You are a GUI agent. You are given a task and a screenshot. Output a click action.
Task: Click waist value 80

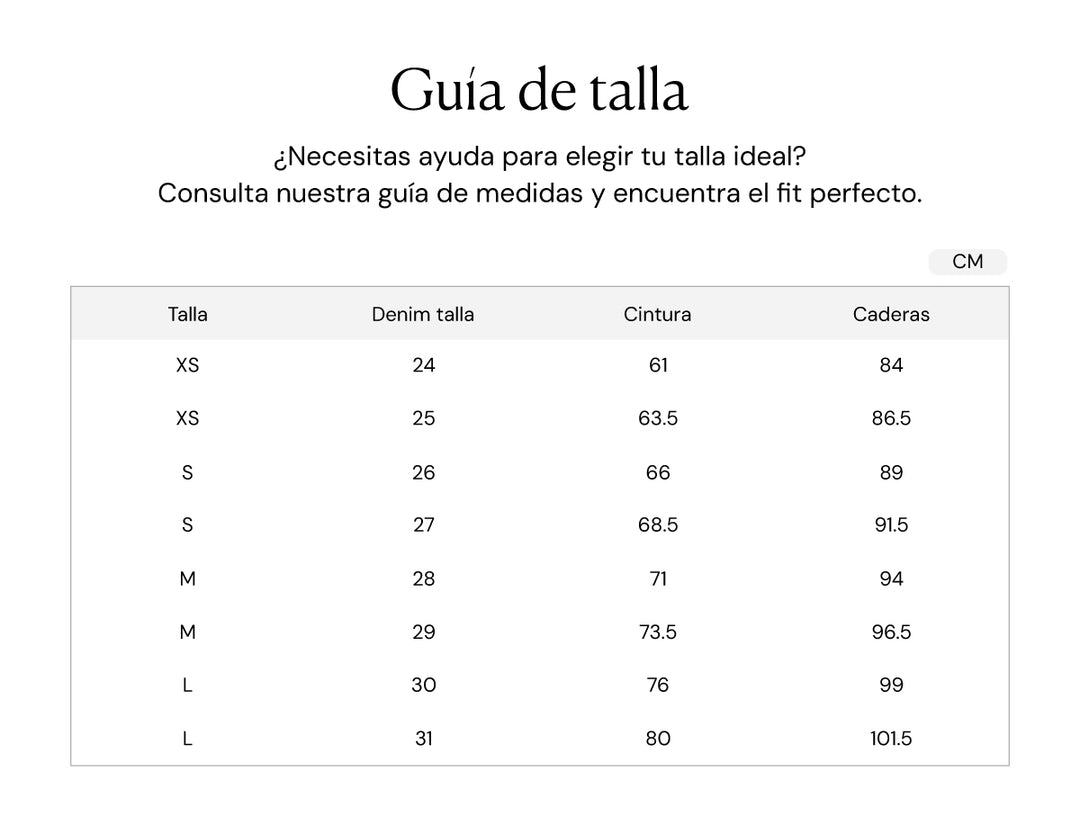pyautogui.click(x=658, y=738)
